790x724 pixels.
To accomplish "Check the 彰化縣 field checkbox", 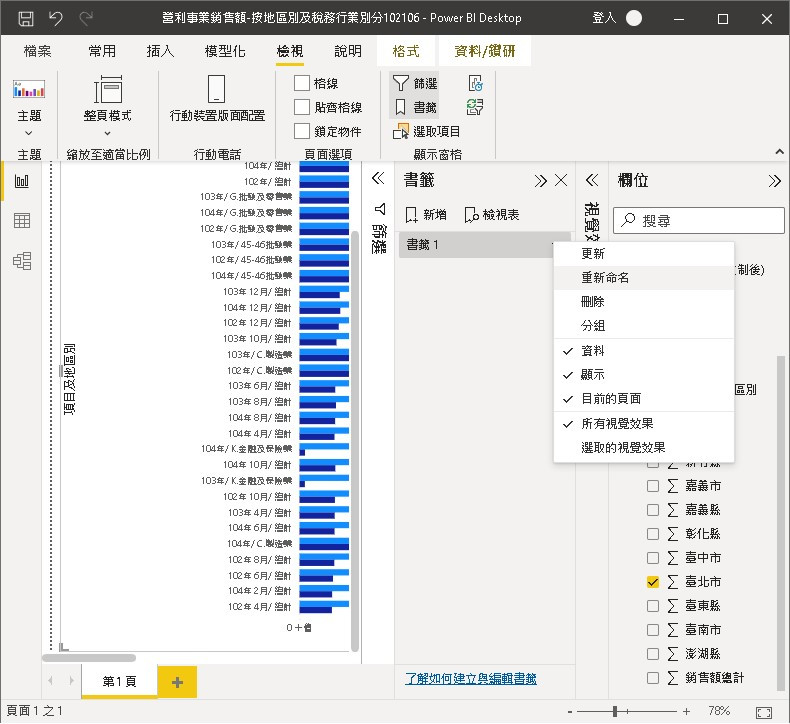I will tap(652, 534).
